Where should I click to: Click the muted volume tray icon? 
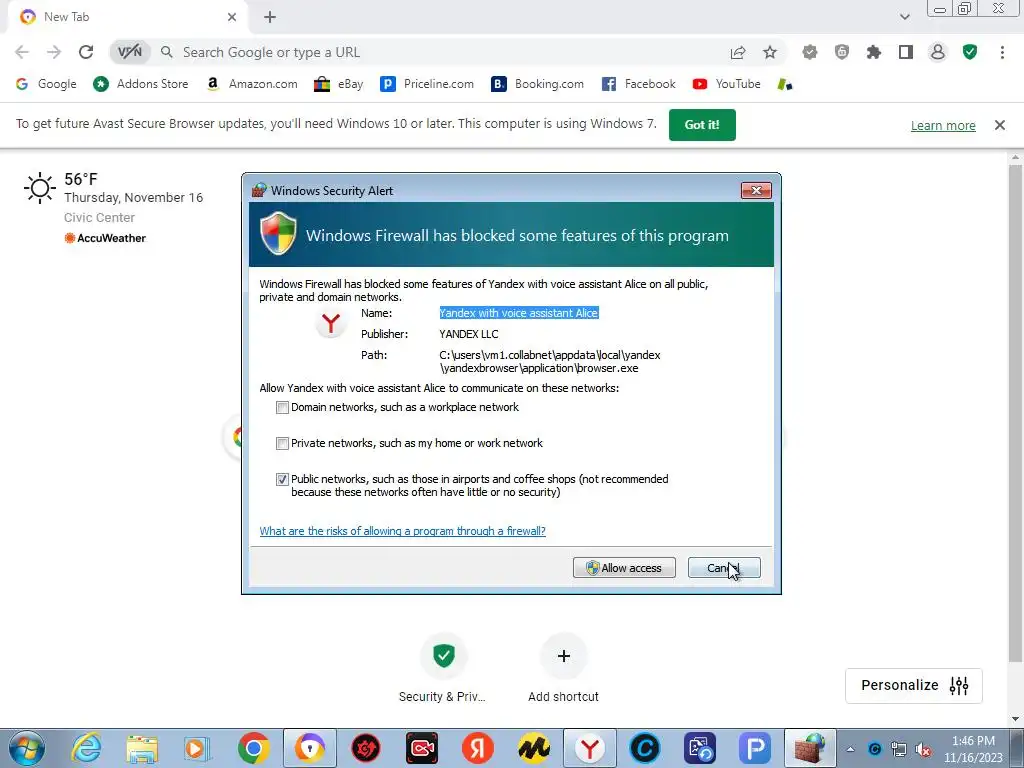[922, 749]
